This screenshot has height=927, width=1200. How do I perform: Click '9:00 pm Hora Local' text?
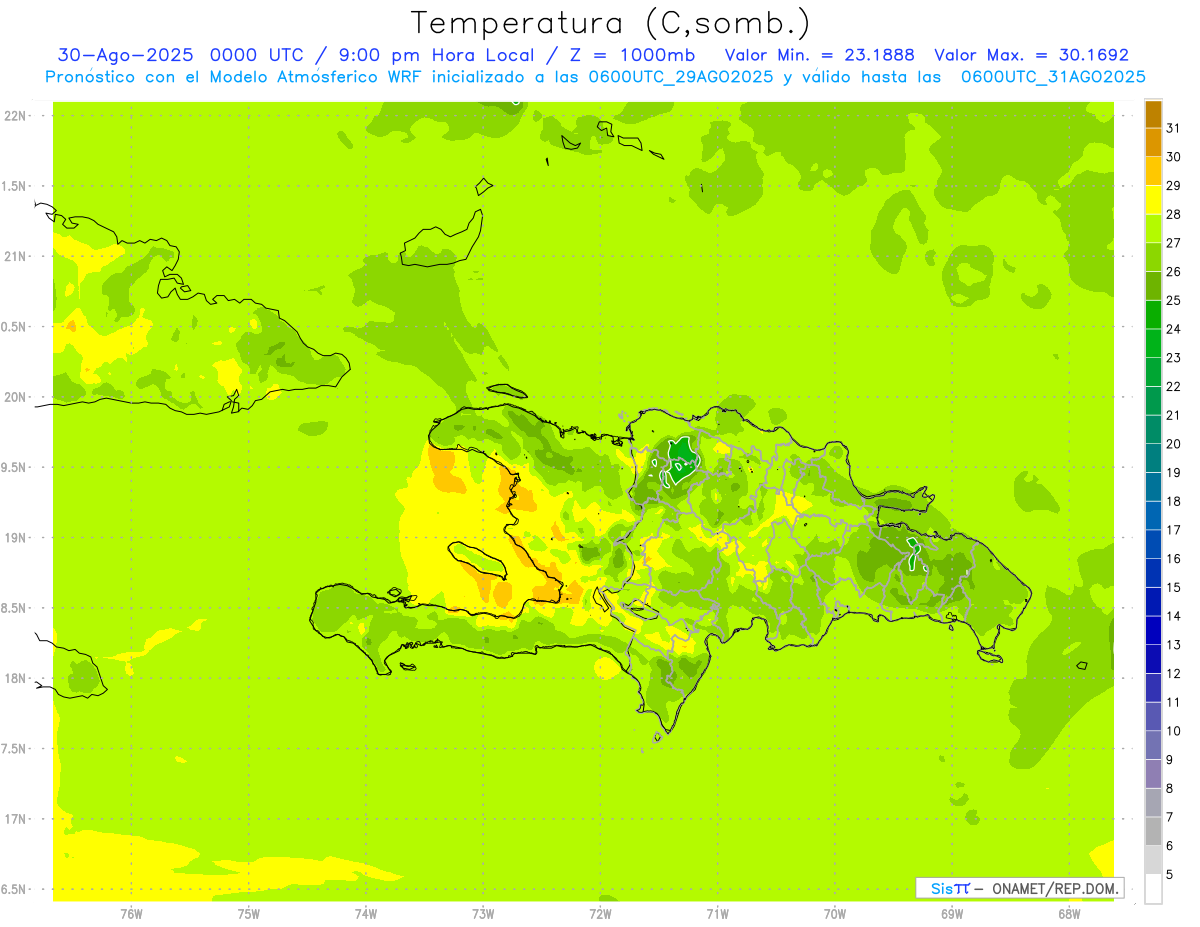tap(436, 55)
